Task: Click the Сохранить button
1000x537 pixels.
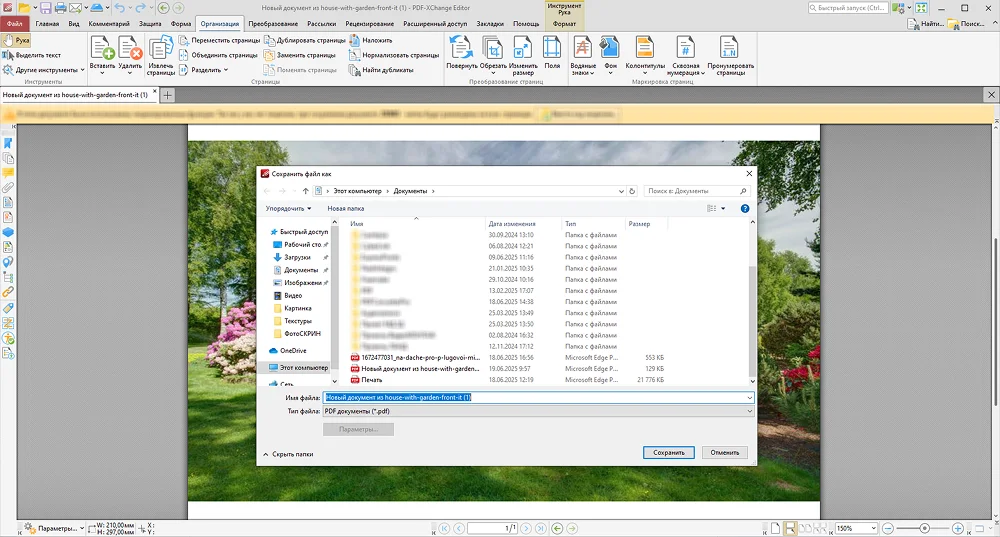Action: [x=668, y=452]
